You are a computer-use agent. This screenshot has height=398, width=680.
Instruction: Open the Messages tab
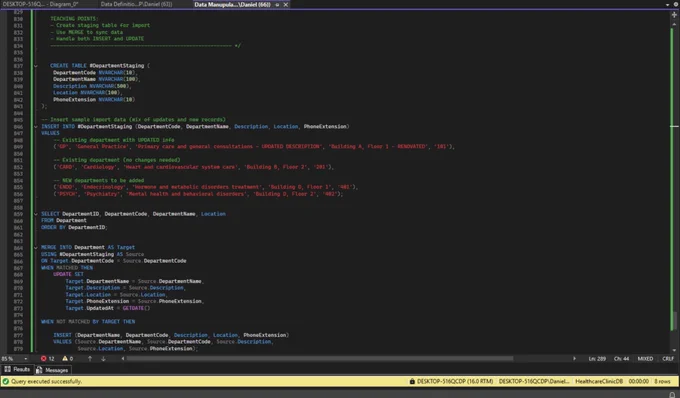pos(52,370)
